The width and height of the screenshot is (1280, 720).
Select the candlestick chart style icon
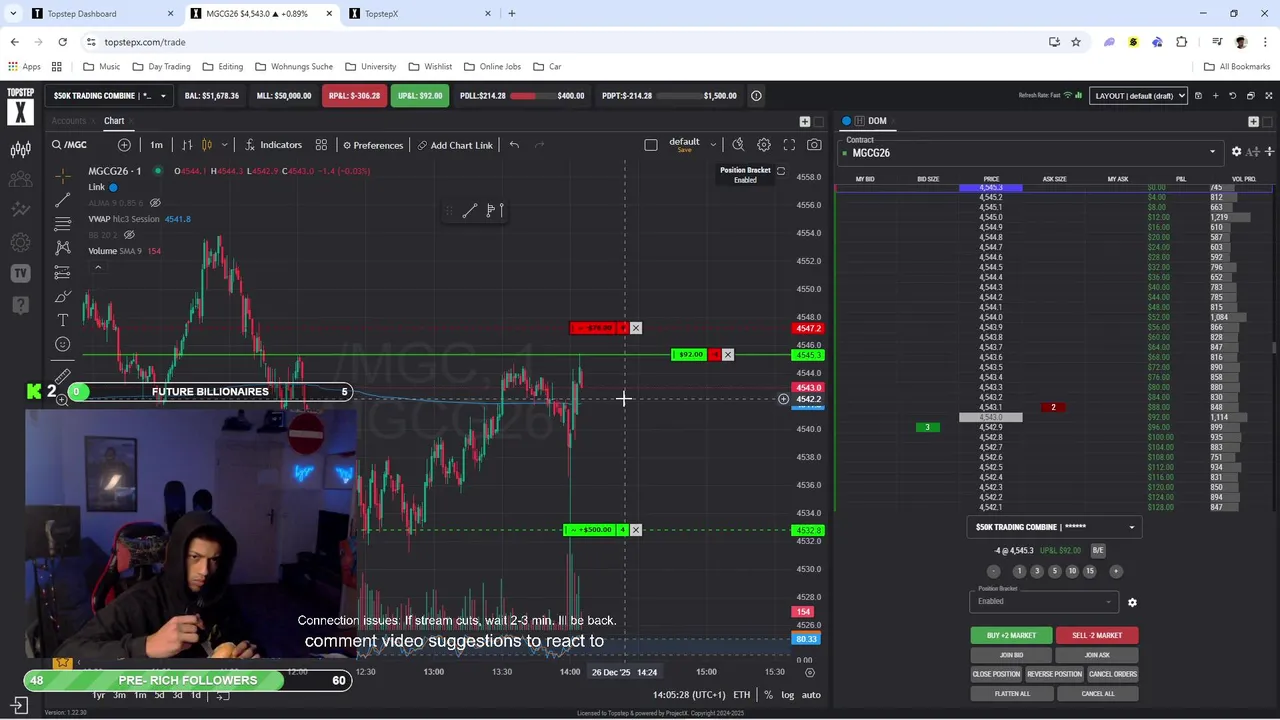coord(207,145)
